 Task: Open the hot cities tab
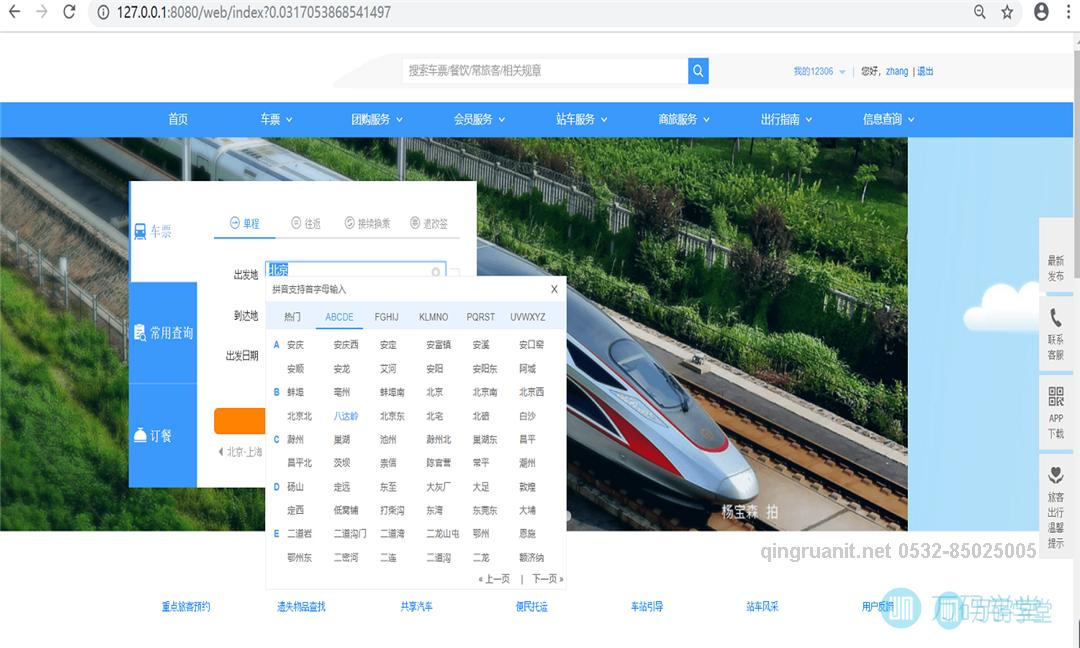click(x=291, y=317)
